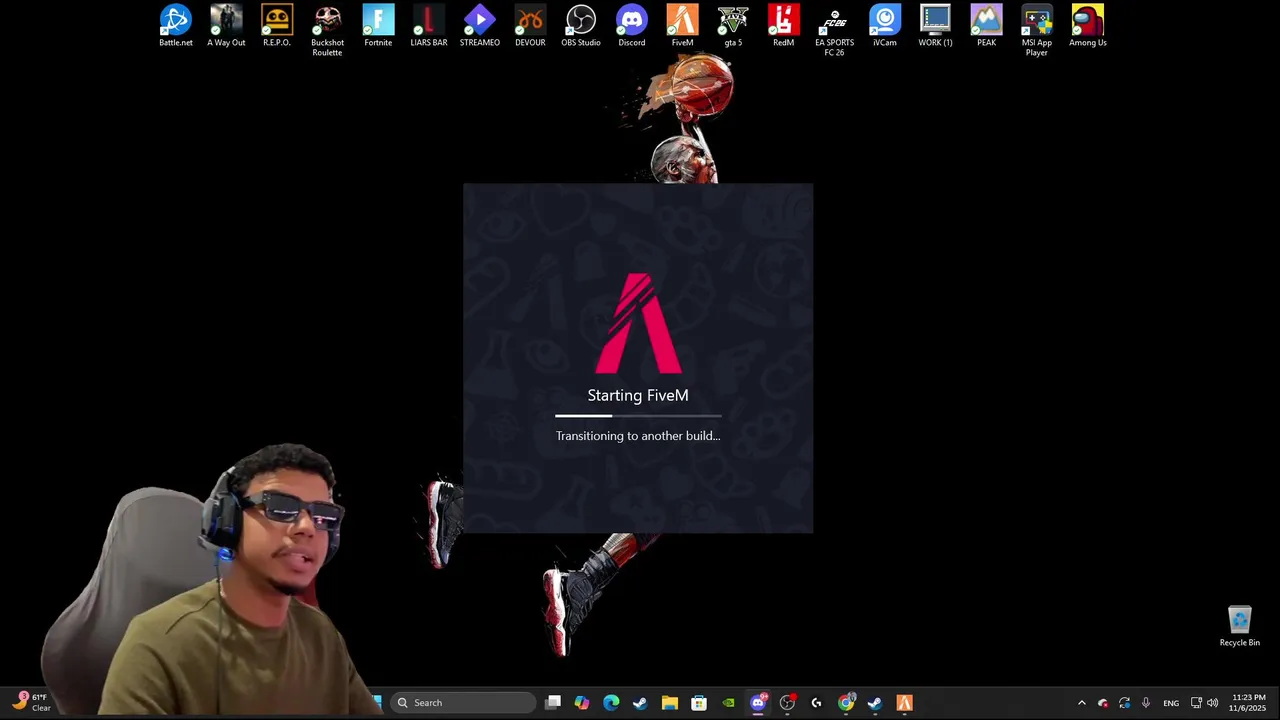1280x720 pixels.
Task: Select the DEVOUR desktop icon
Action: (x=530, y=26)
